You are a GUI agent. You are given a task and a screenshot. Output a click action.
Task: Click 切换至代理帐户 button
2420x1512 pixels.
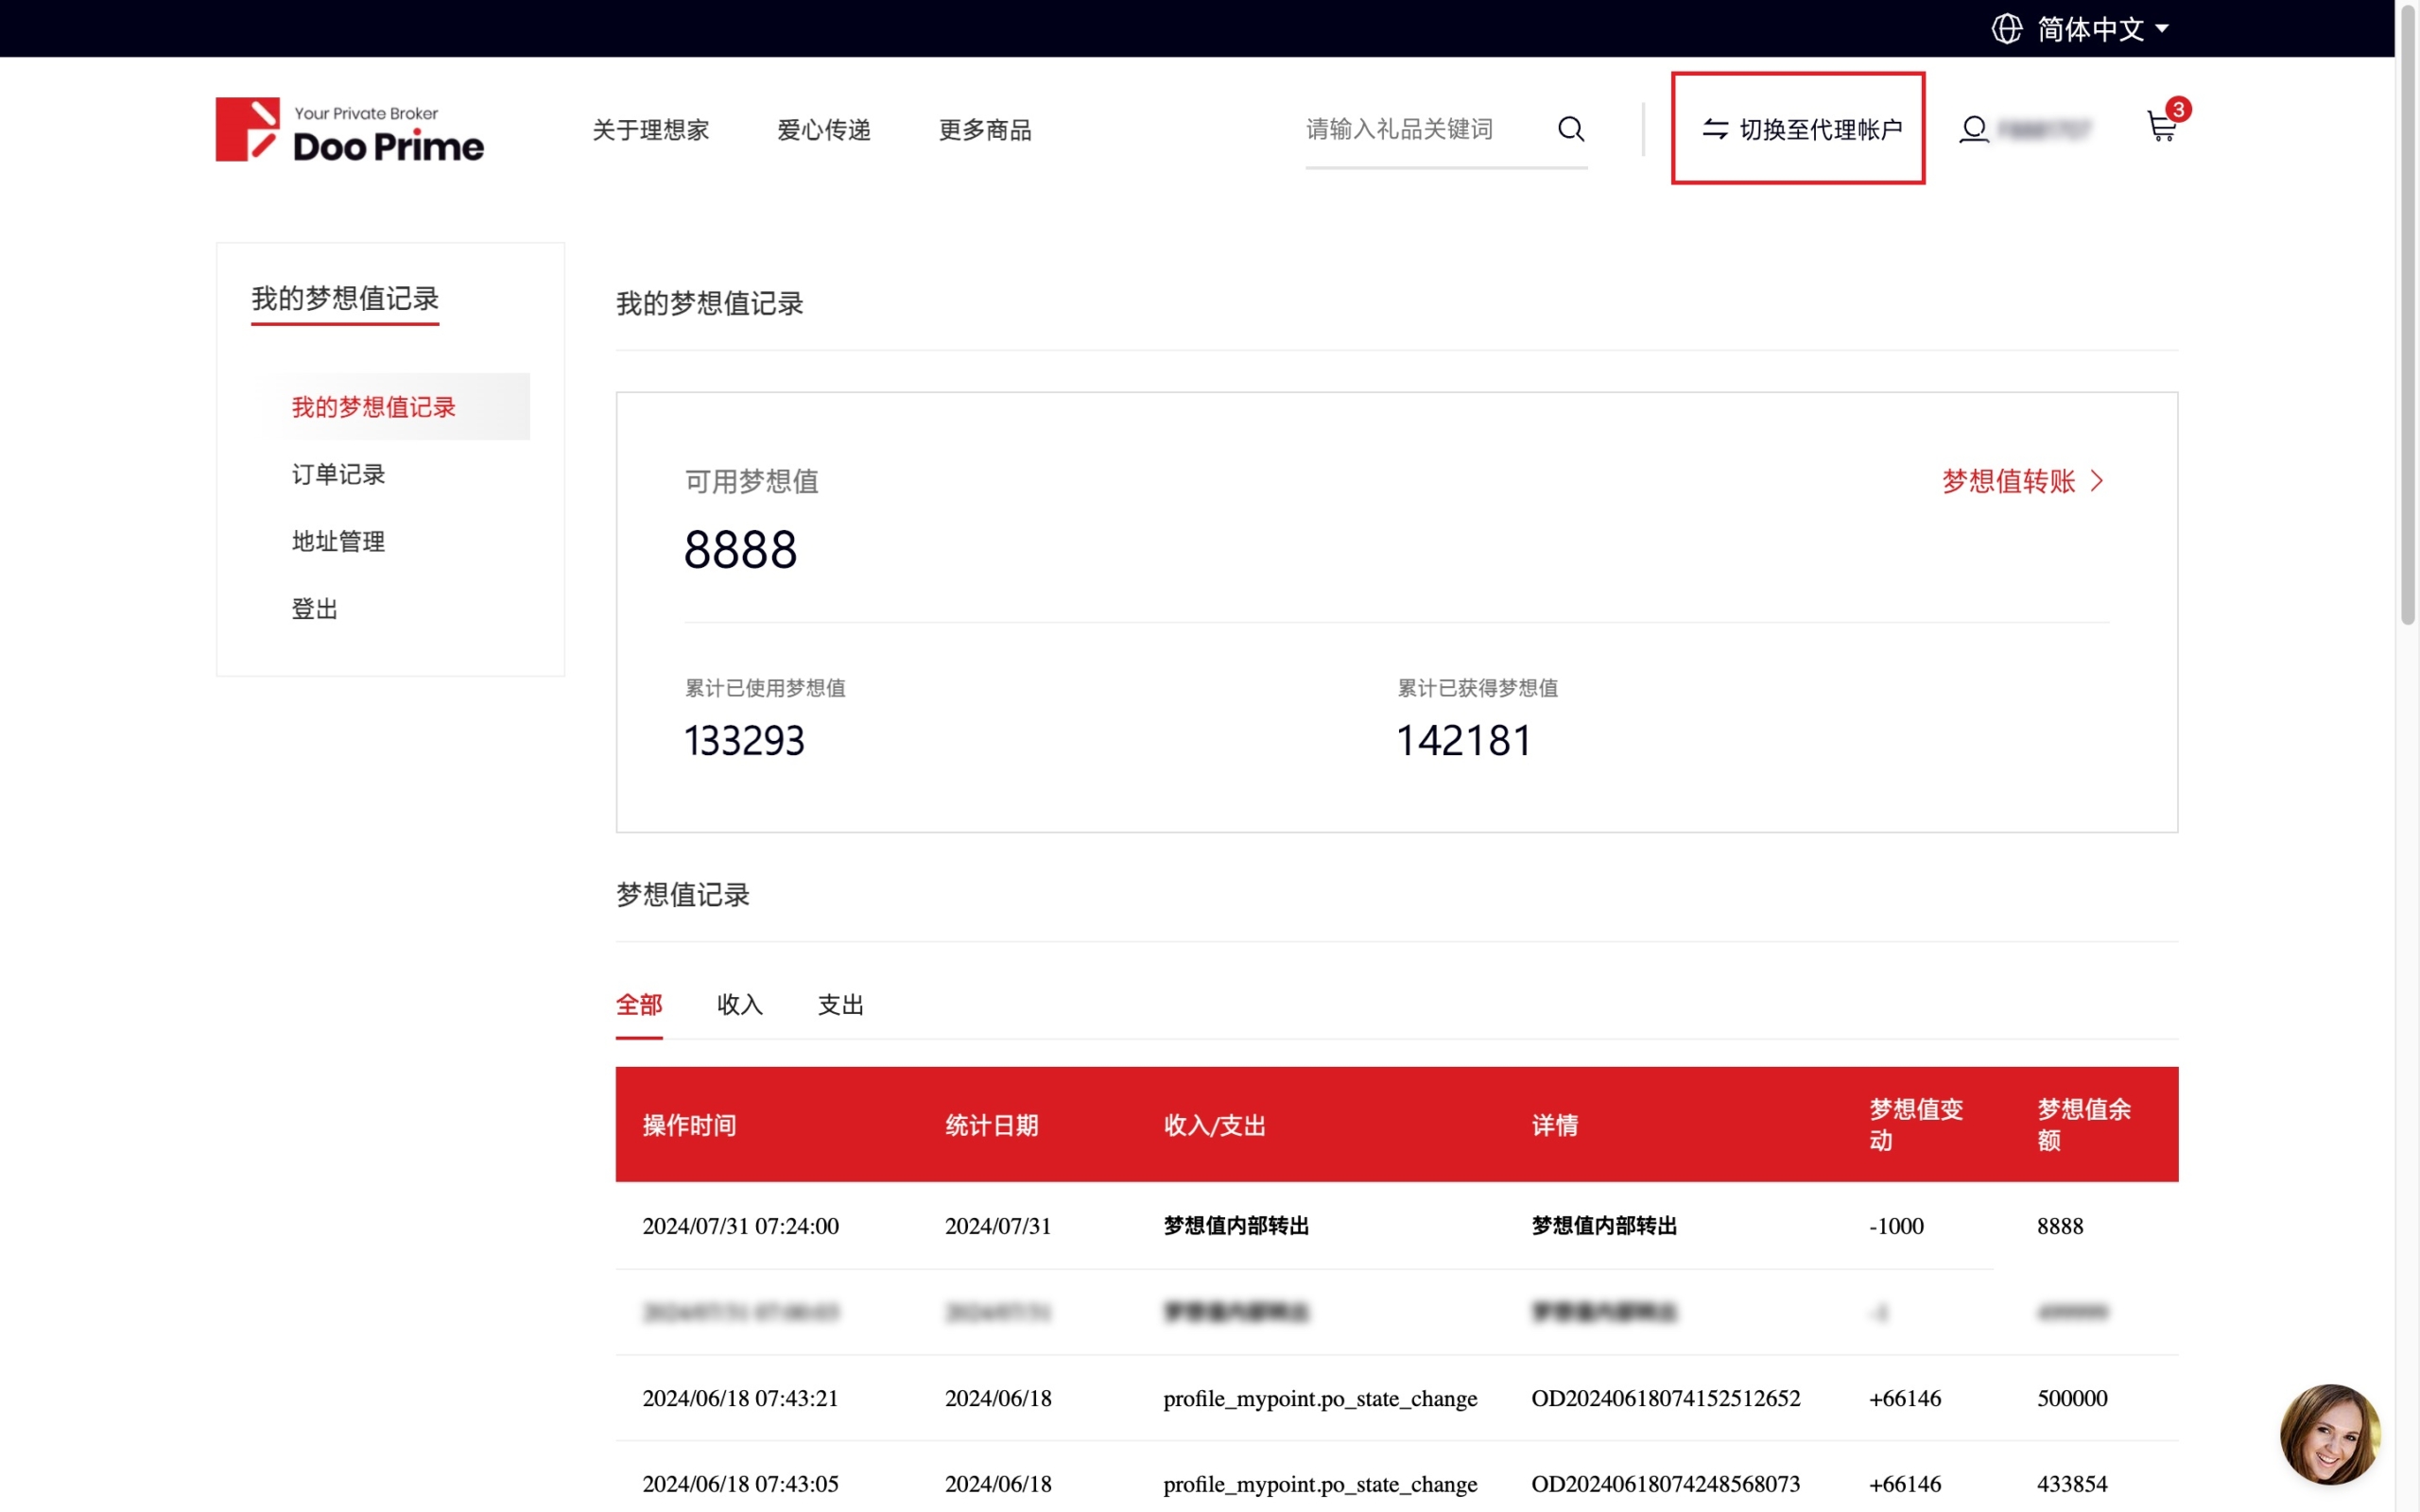click(1820, 129)
